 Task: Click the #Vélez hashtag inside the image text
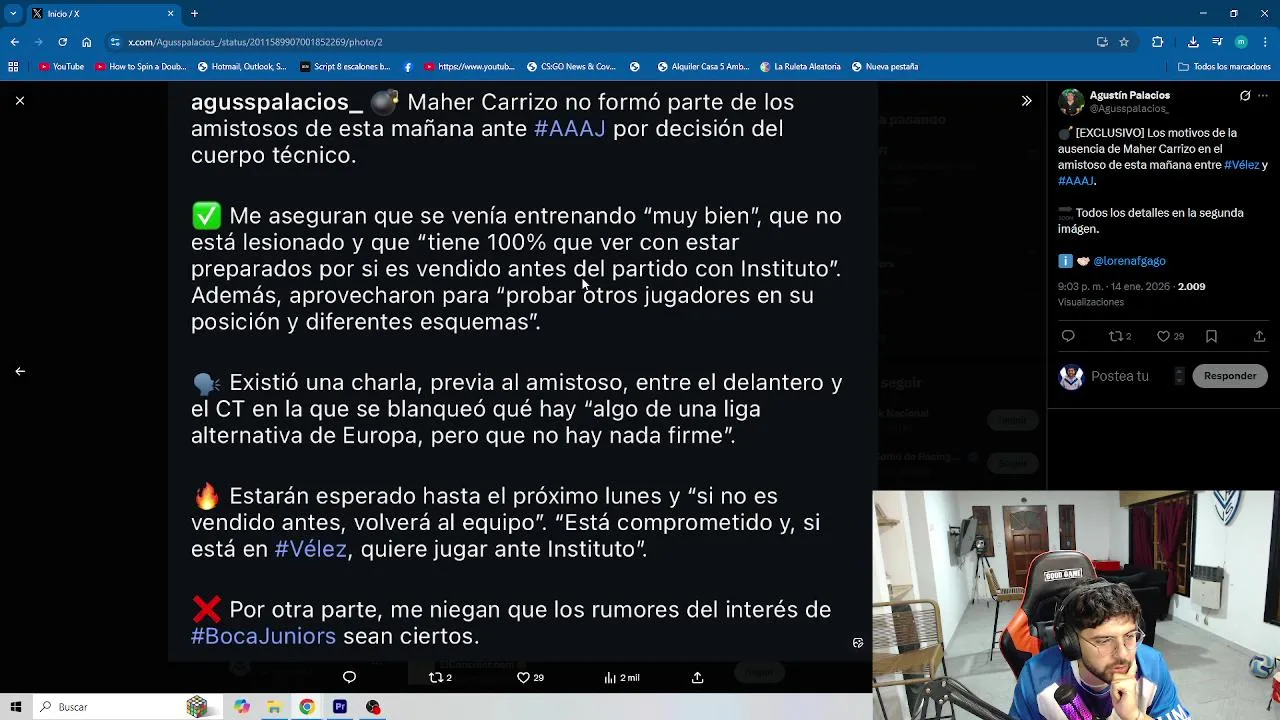(x=310, y=549)
